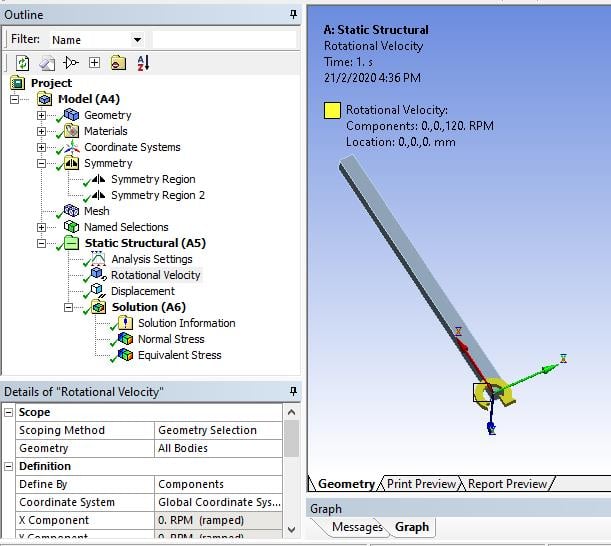Click the Solution (A6) icon
611x546 pixels.
click(x=98, y=307)
